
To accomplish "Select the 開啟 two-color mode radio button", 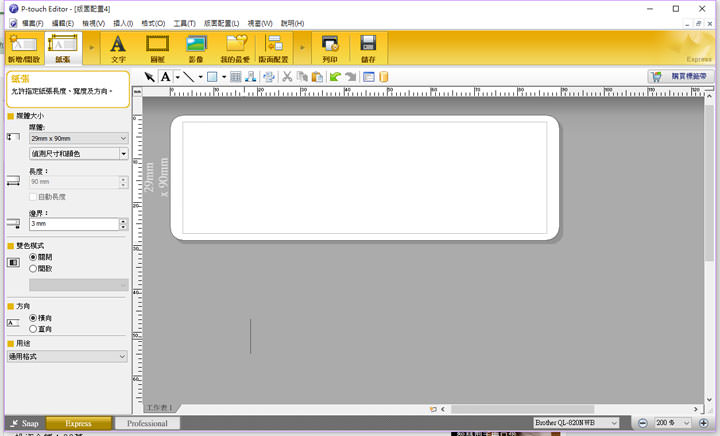I will click(x=33, y=268).
